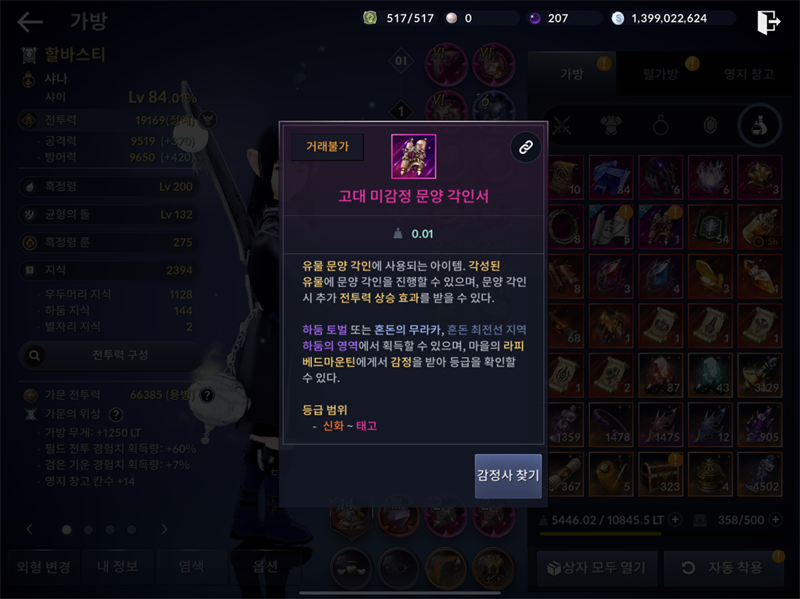
Task: Click the exit door icon at top right
Action: click(x=768, y=22)
